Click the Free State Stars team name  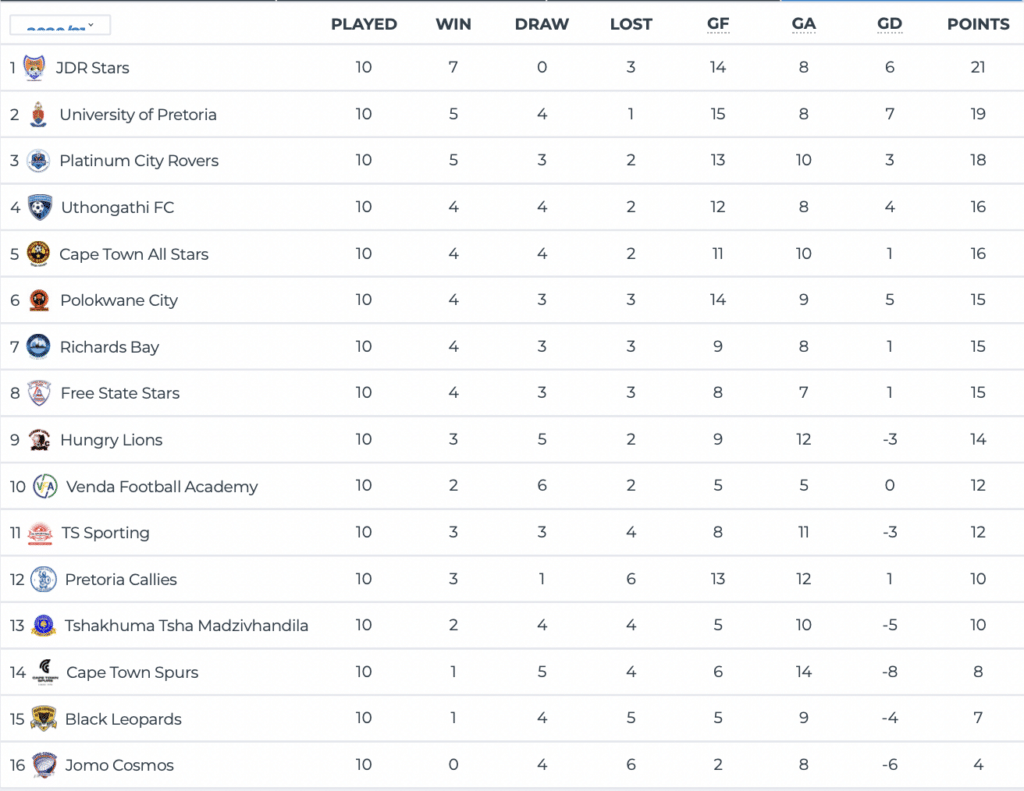coord(120,393)
